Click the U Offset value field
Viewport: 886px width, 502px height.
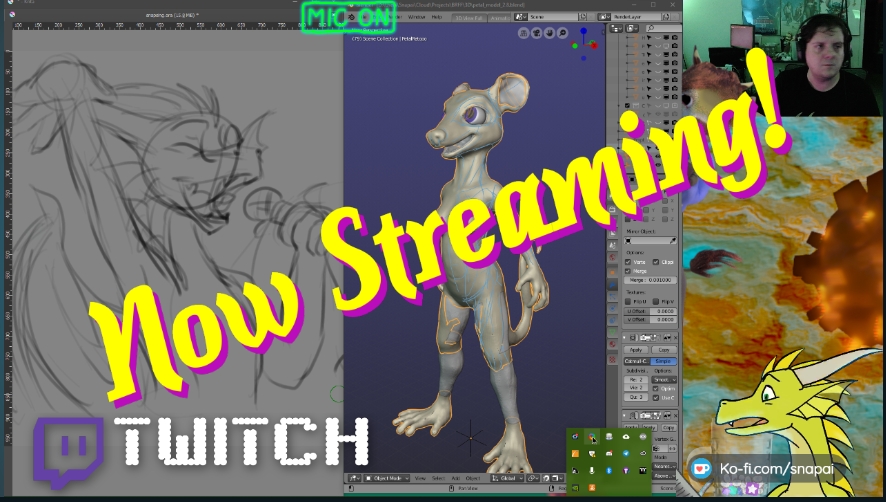click(x=650, y=311)
